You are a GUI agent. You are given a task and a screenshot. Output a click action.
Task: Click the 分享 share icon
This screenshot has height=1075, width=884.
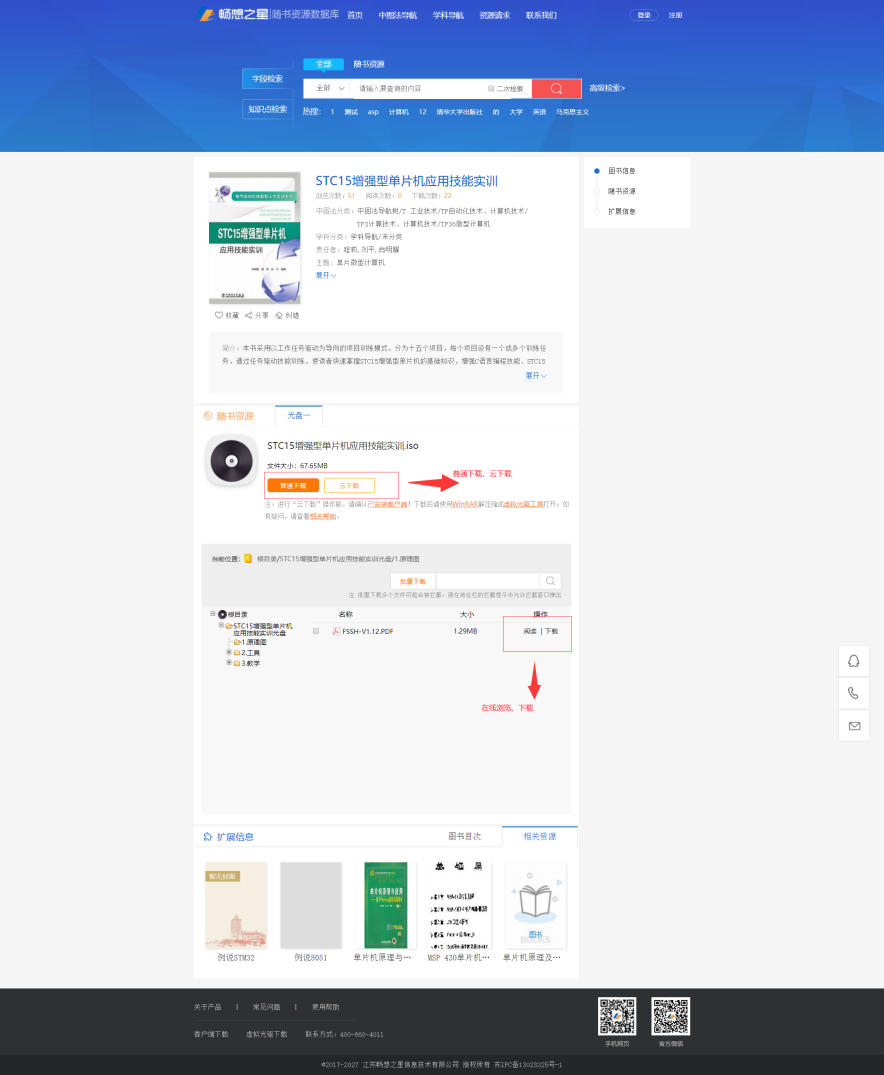249,315
